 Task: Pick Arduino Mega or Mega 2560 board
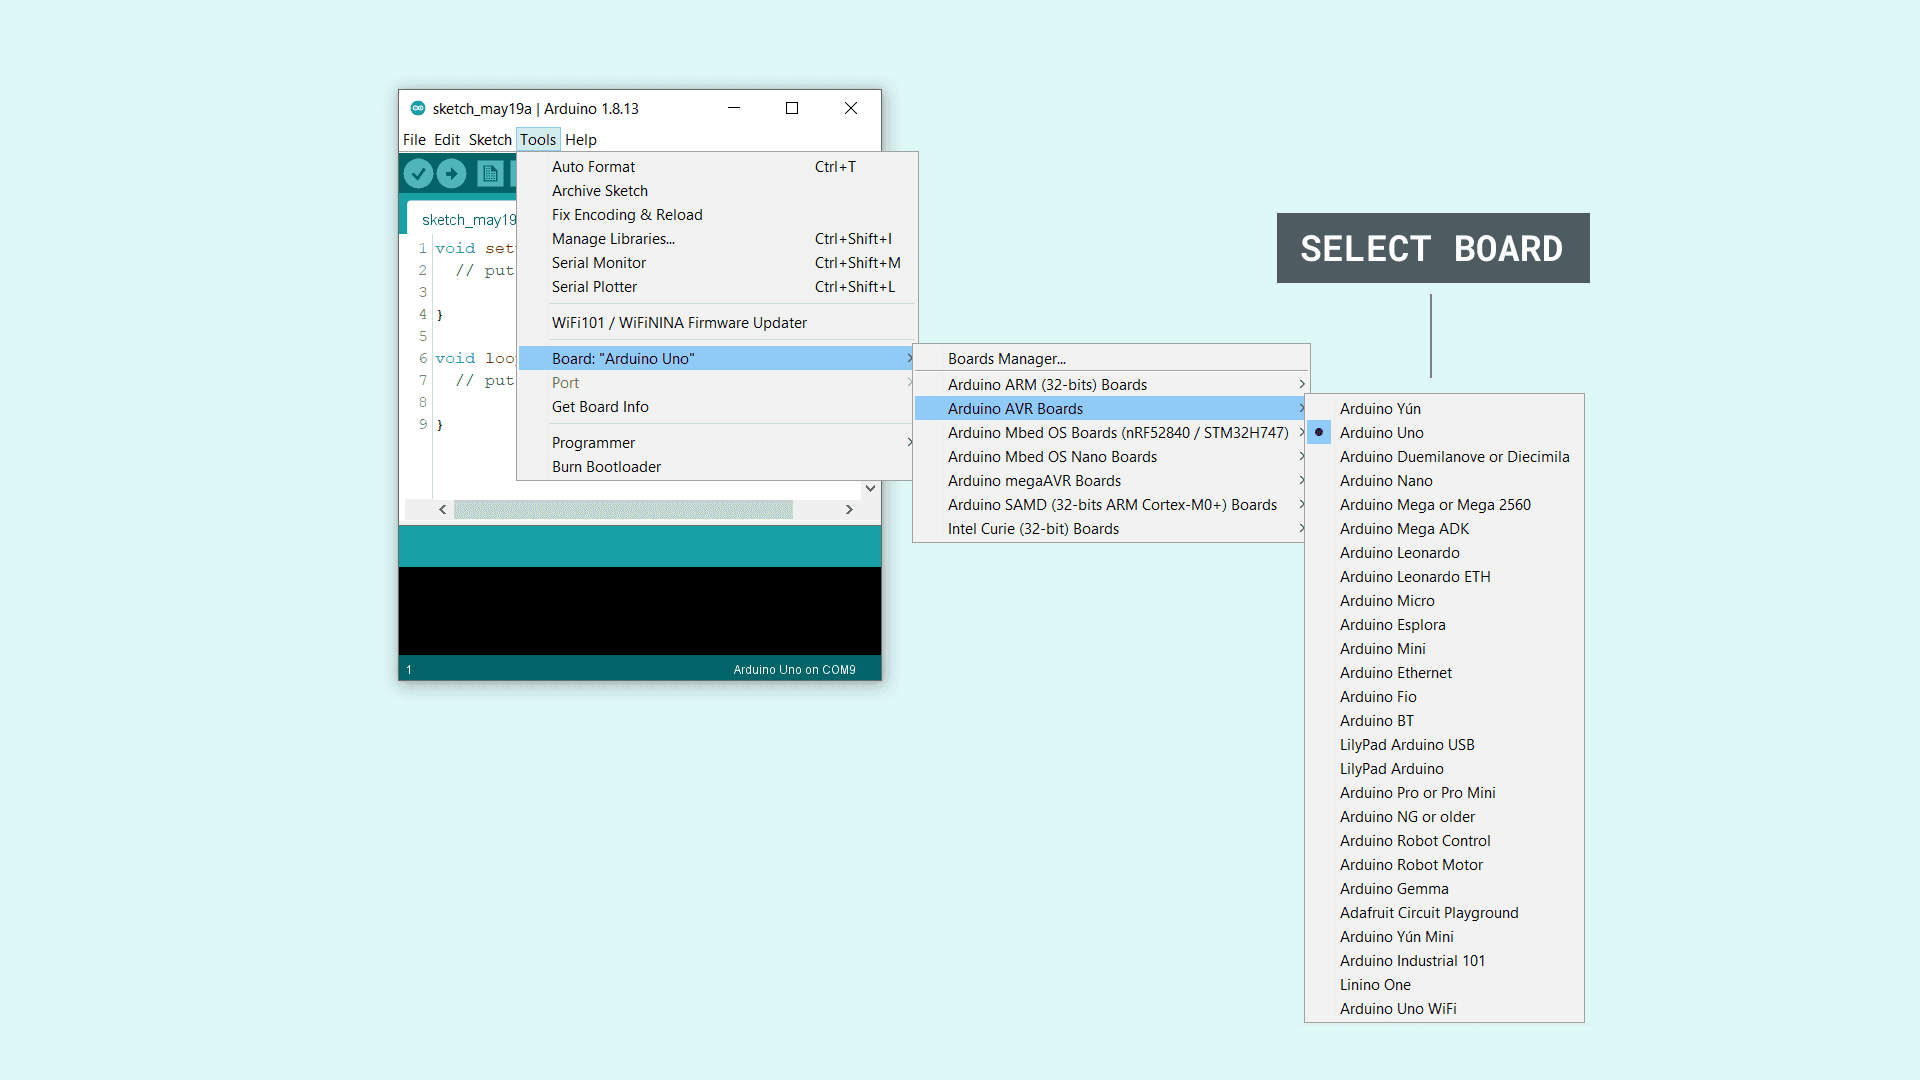pyautogui.click(x=1435, y=505)
